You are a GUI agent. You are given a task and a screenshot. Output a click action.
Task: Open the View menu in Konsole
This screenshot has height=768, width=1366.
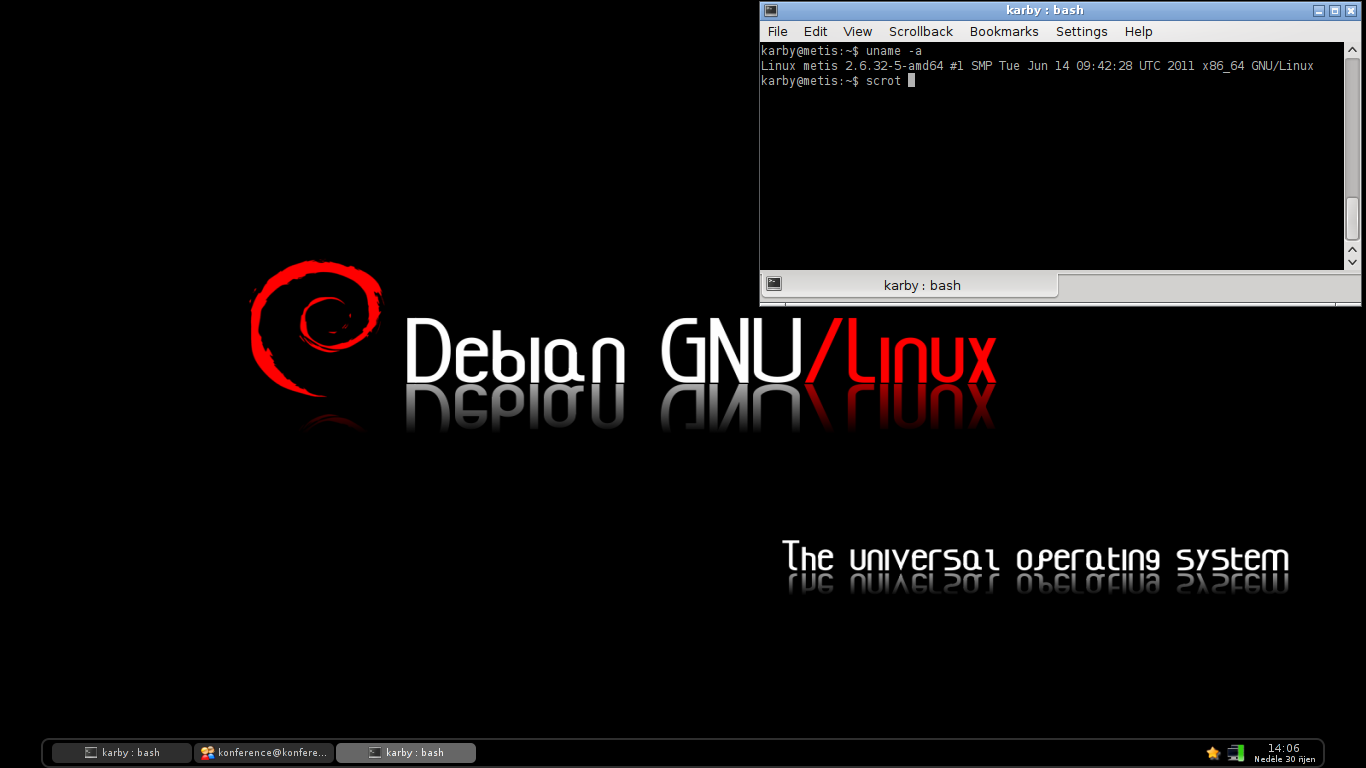[x=857, y=32]
